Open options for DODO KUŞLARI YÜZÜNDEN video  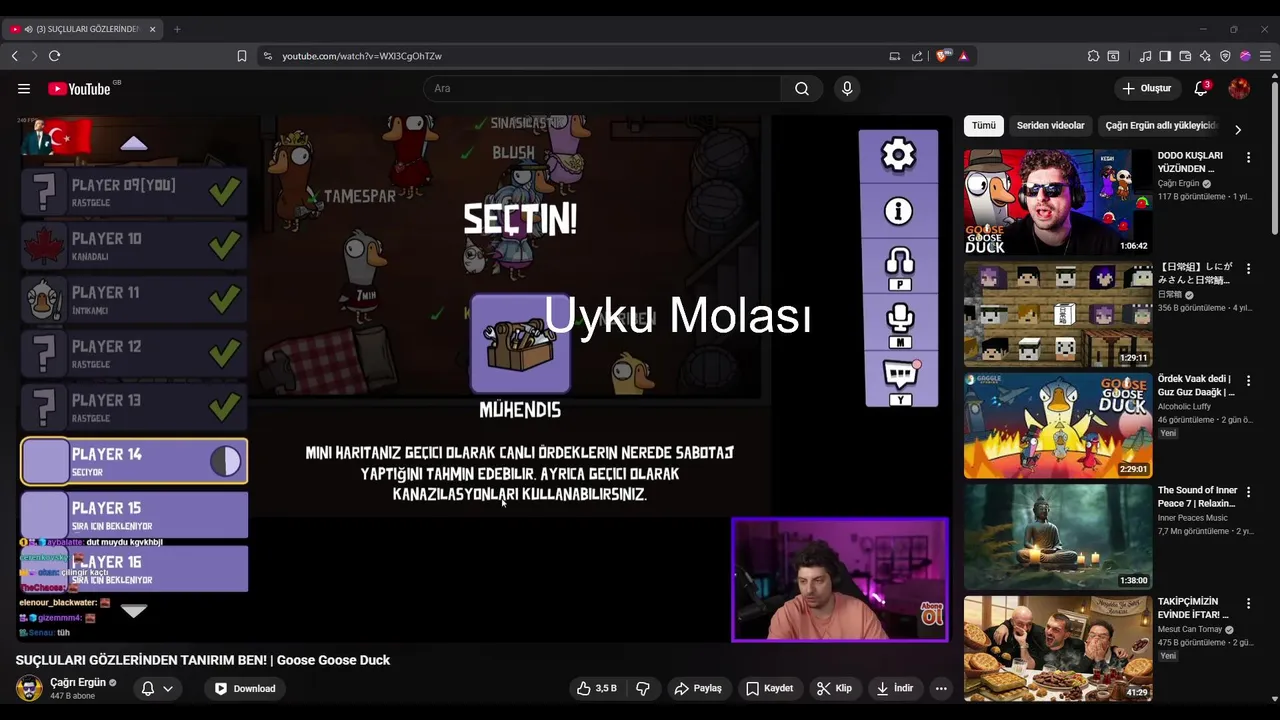point(1248,157)
